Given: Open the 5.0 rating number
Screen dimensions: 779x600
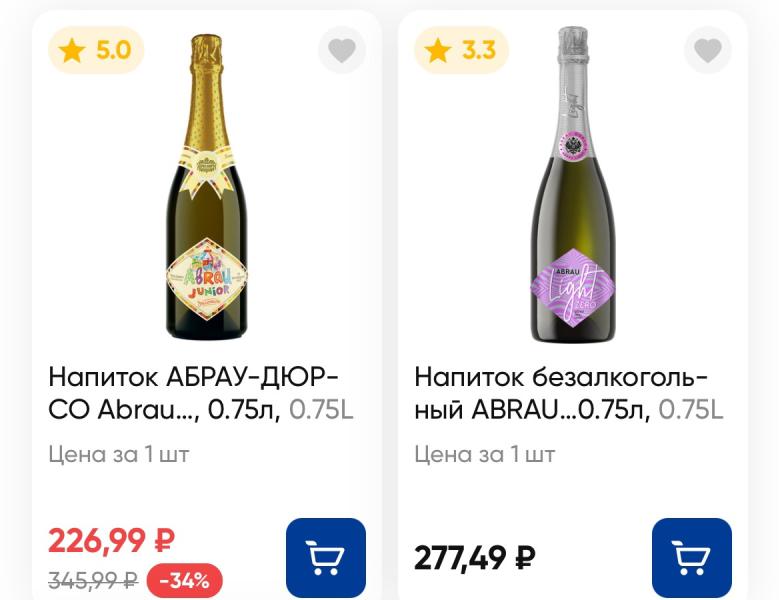Looking at the screenshot, I should pos(113,51).
